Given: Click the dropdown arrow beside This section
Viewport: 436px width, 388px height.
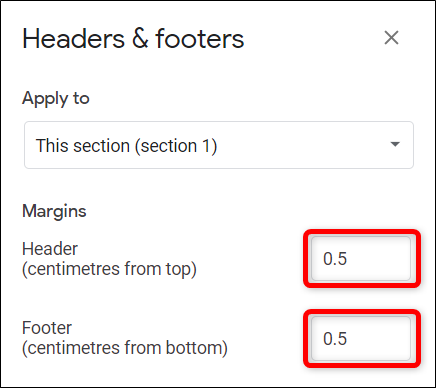Looking at the screenshot, I should click(x=395, y=144).
